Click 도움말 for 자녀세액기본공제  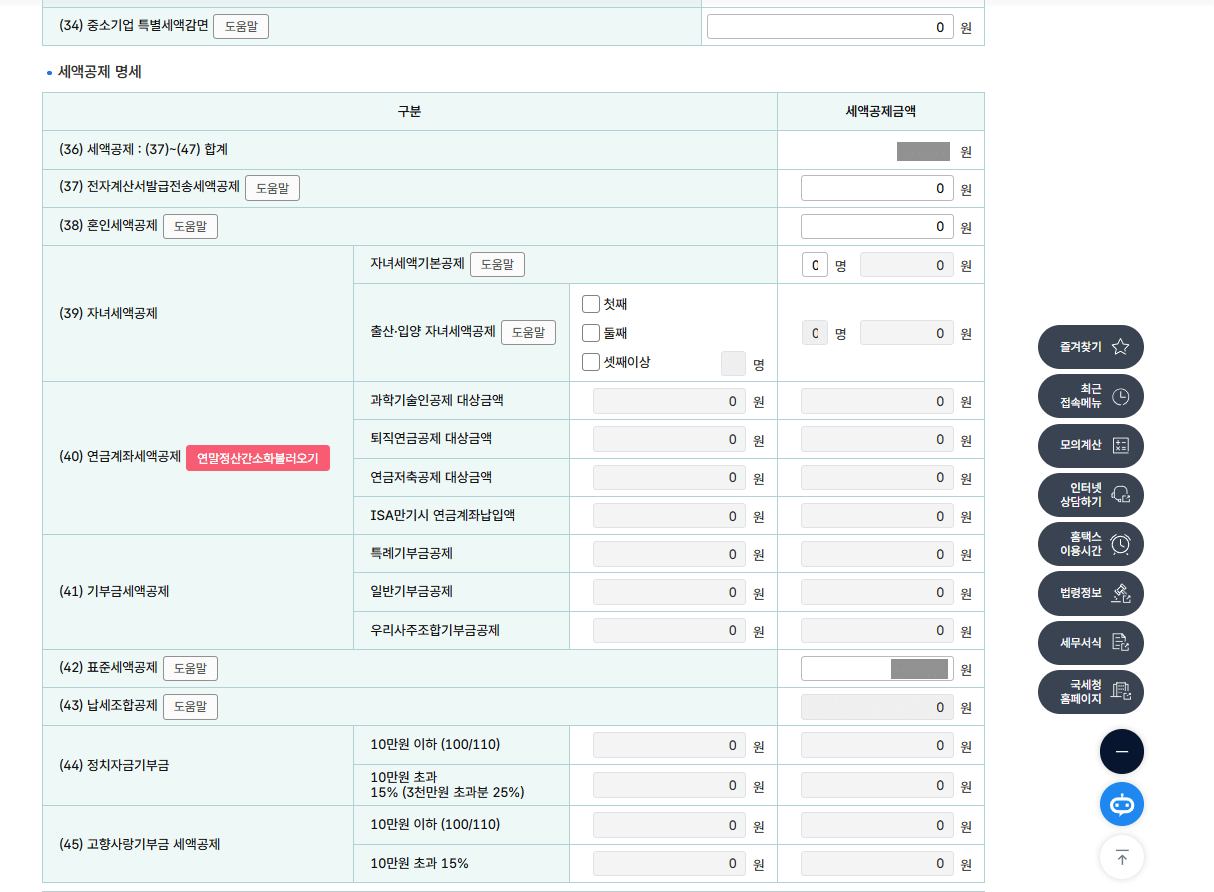click(x=497, y=264)
